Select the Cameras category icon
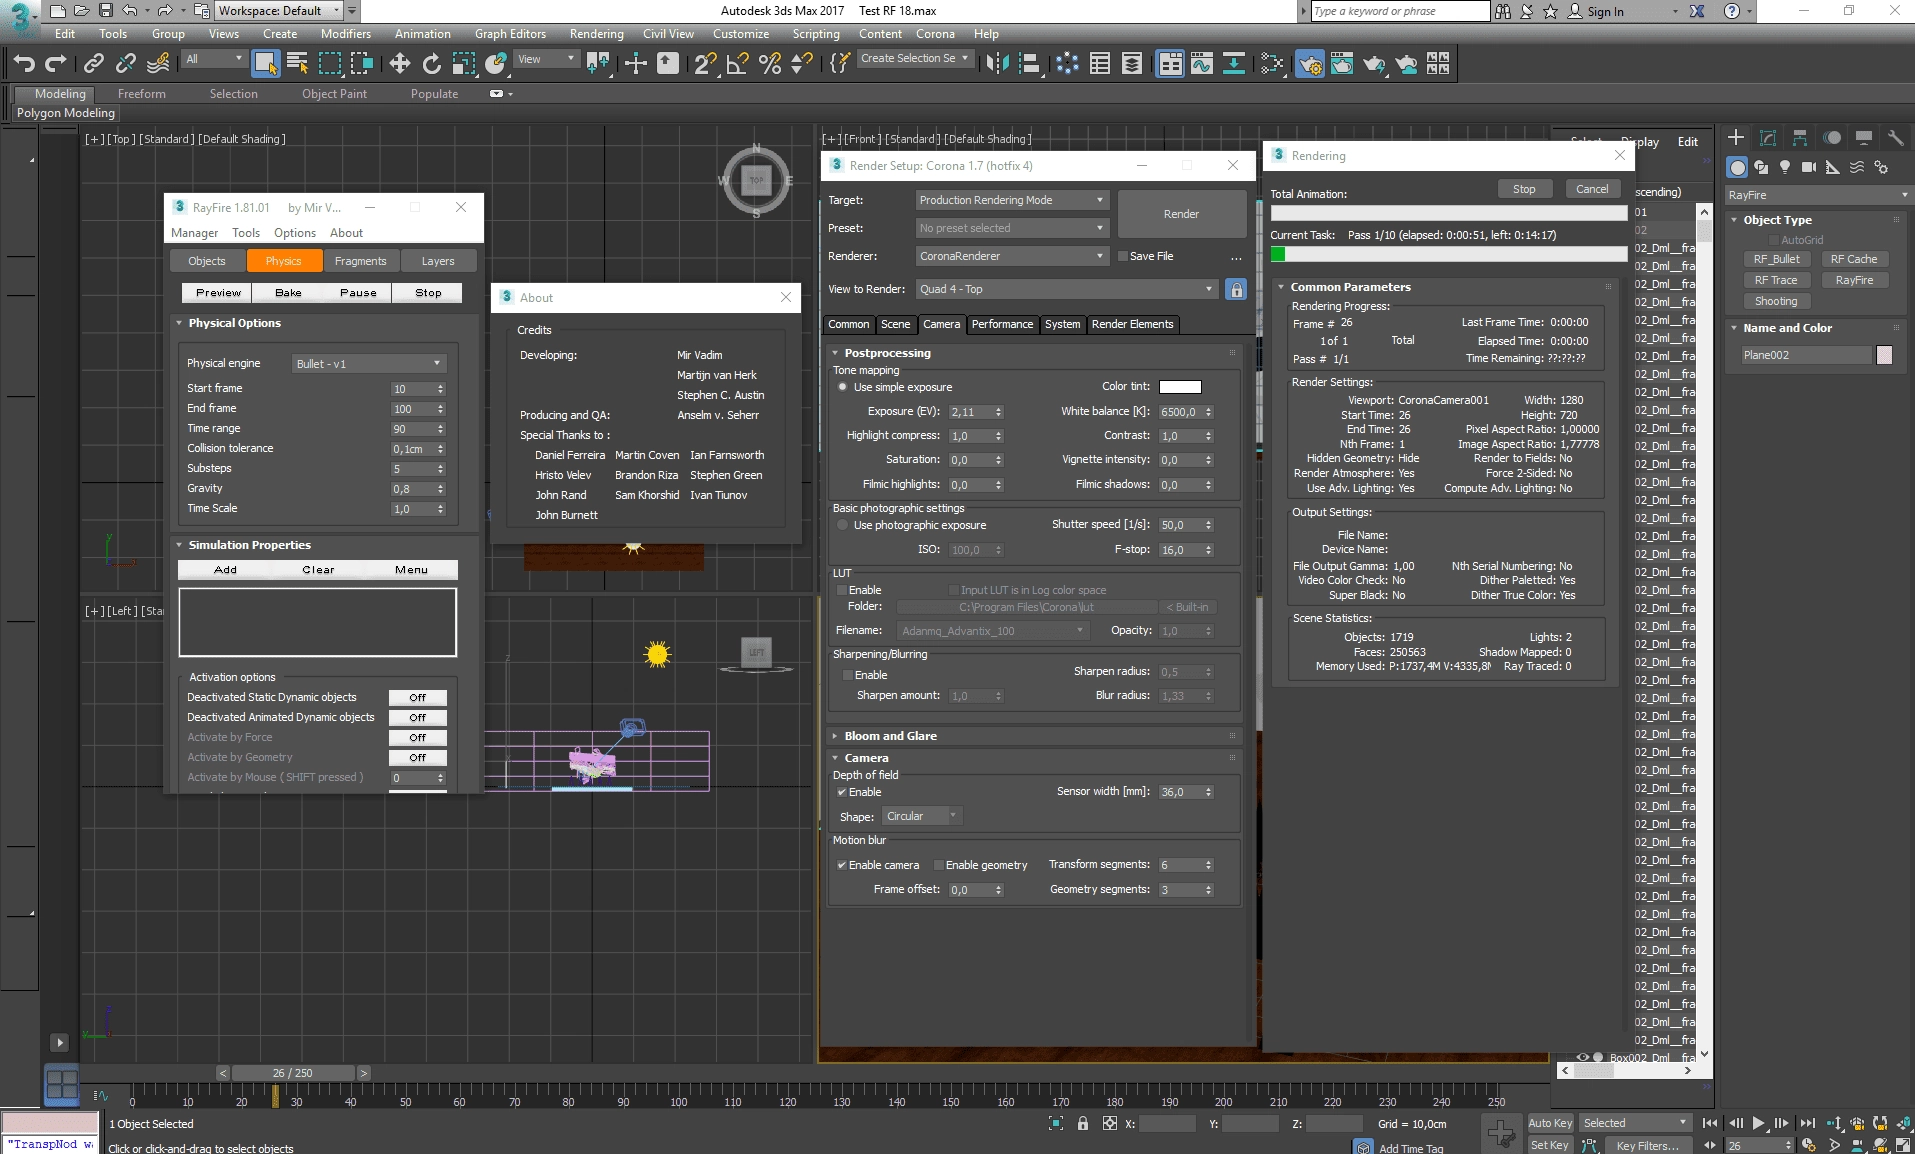 pyautogui.click(x=1809, y=167)
